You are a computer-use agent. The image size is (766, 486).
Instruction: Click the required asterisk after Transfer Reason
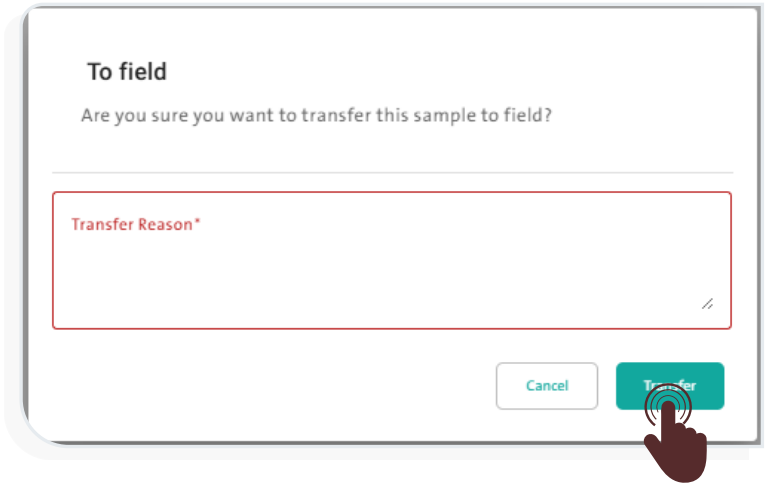(x=198, y=224)
